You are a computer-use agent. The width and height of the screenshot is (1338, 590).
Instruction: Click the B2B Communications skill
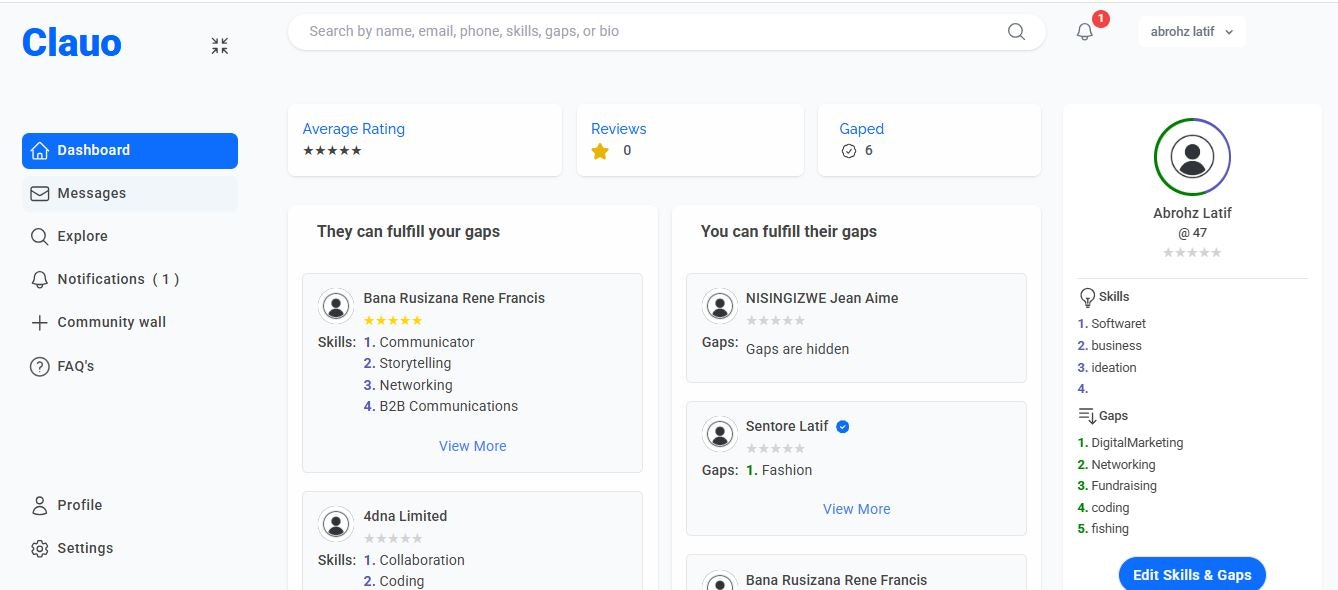click(x=449, y=407)
